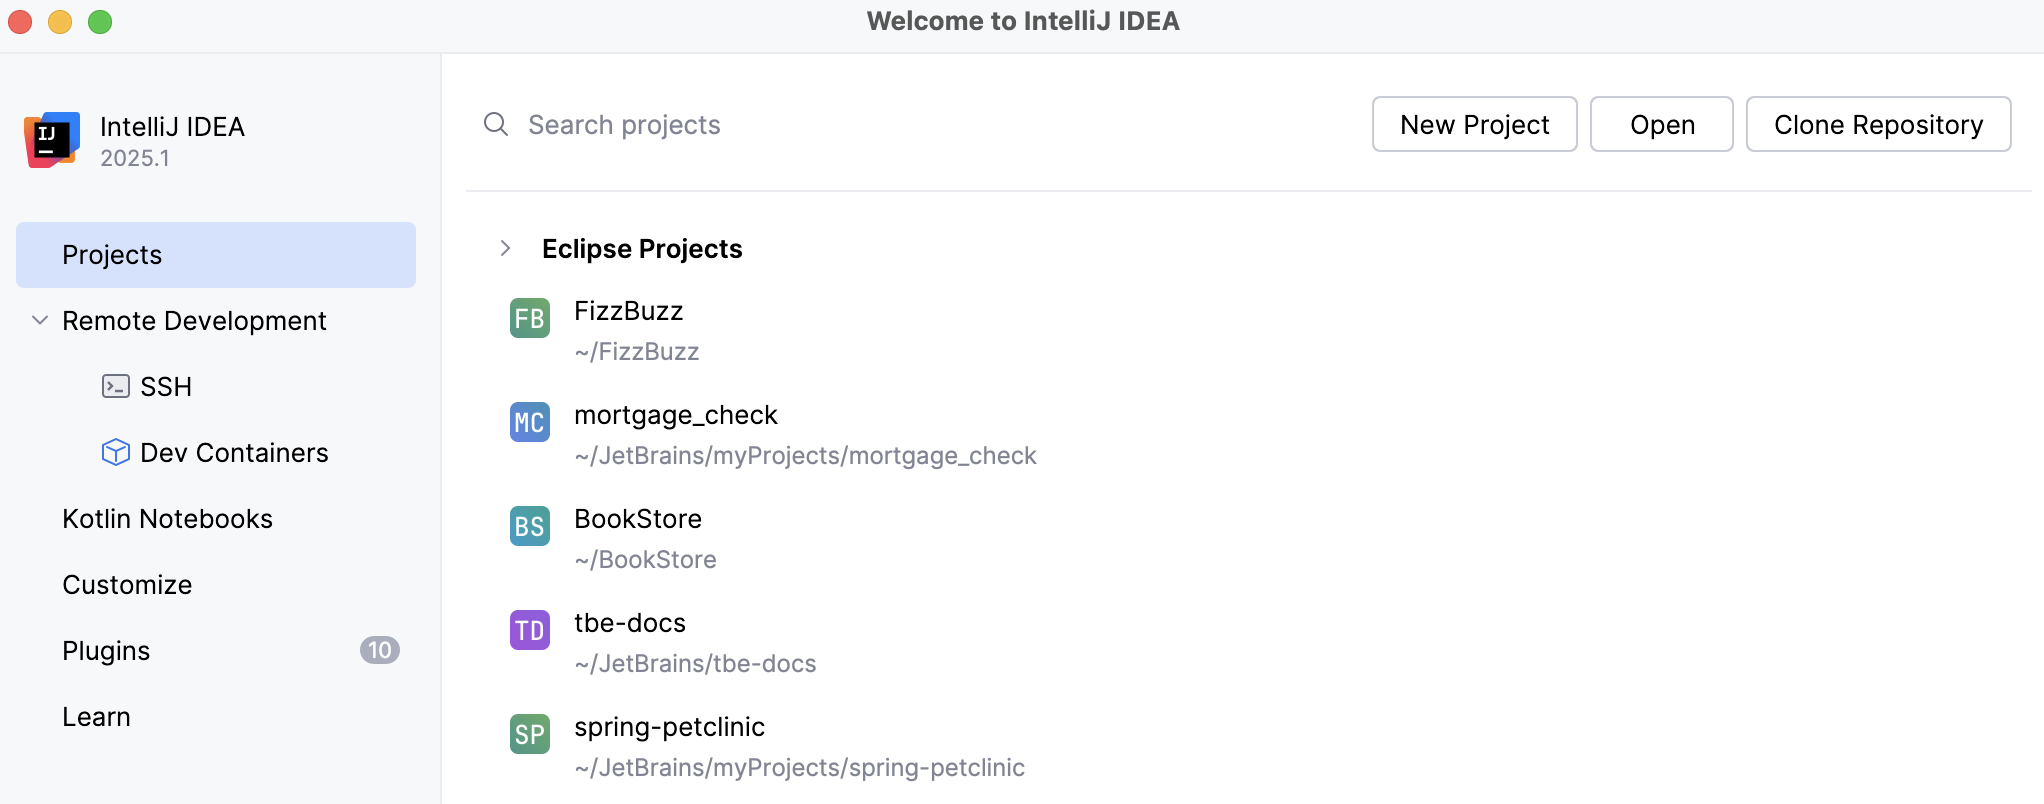Click the magnifier icon beside Search projects
Viewport: 2044px width, 804px height.
(x=496, y=124)
